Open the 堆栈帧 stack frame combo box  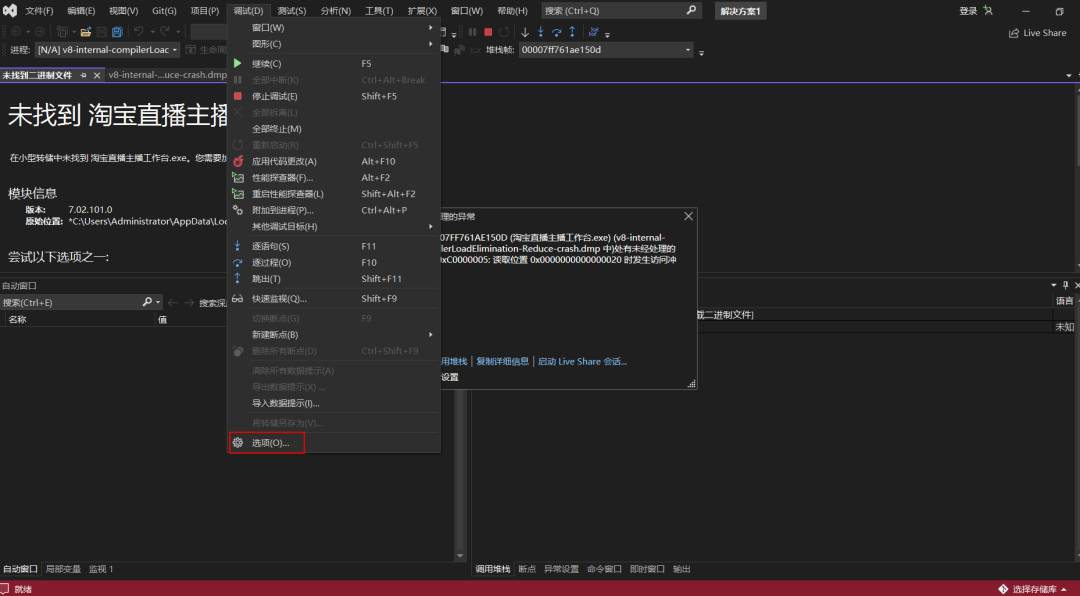click(605, 50)
